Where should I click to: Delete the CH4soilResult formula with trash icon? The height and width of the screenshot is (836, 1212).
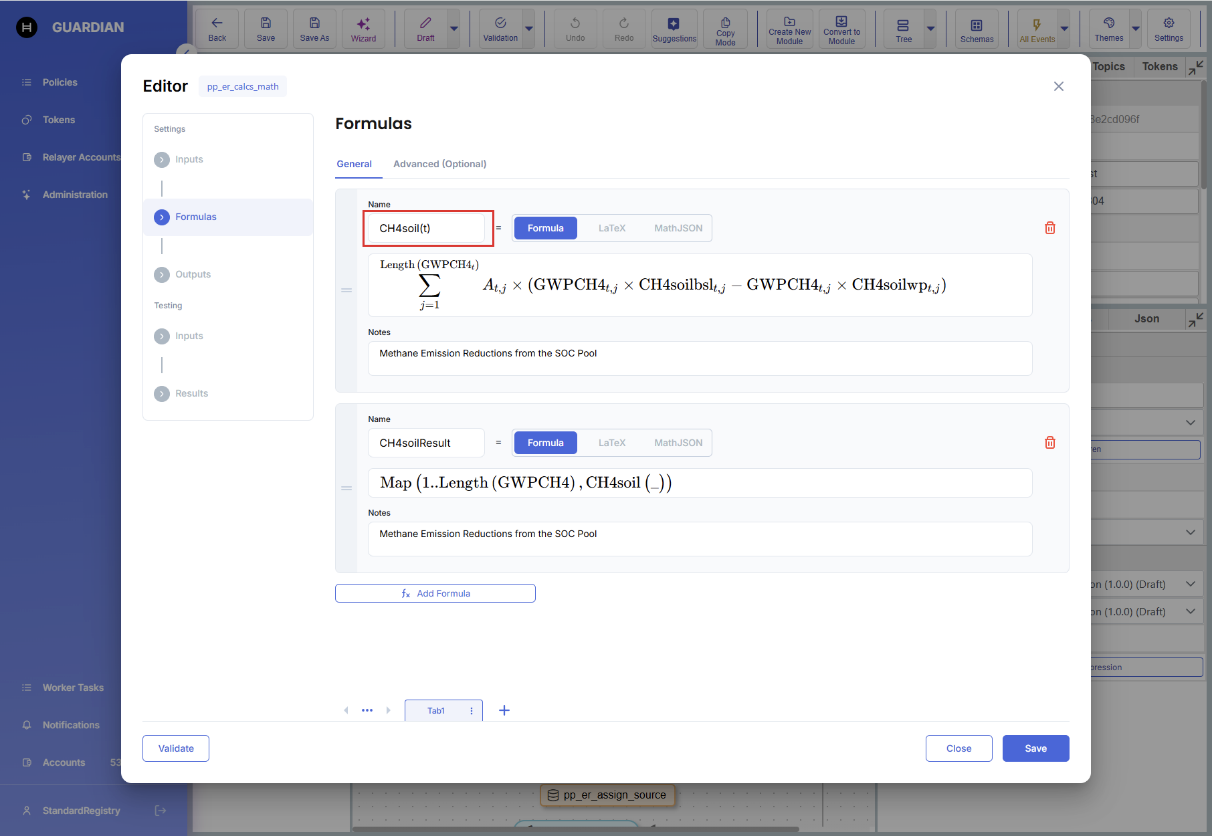[1049, 443]
